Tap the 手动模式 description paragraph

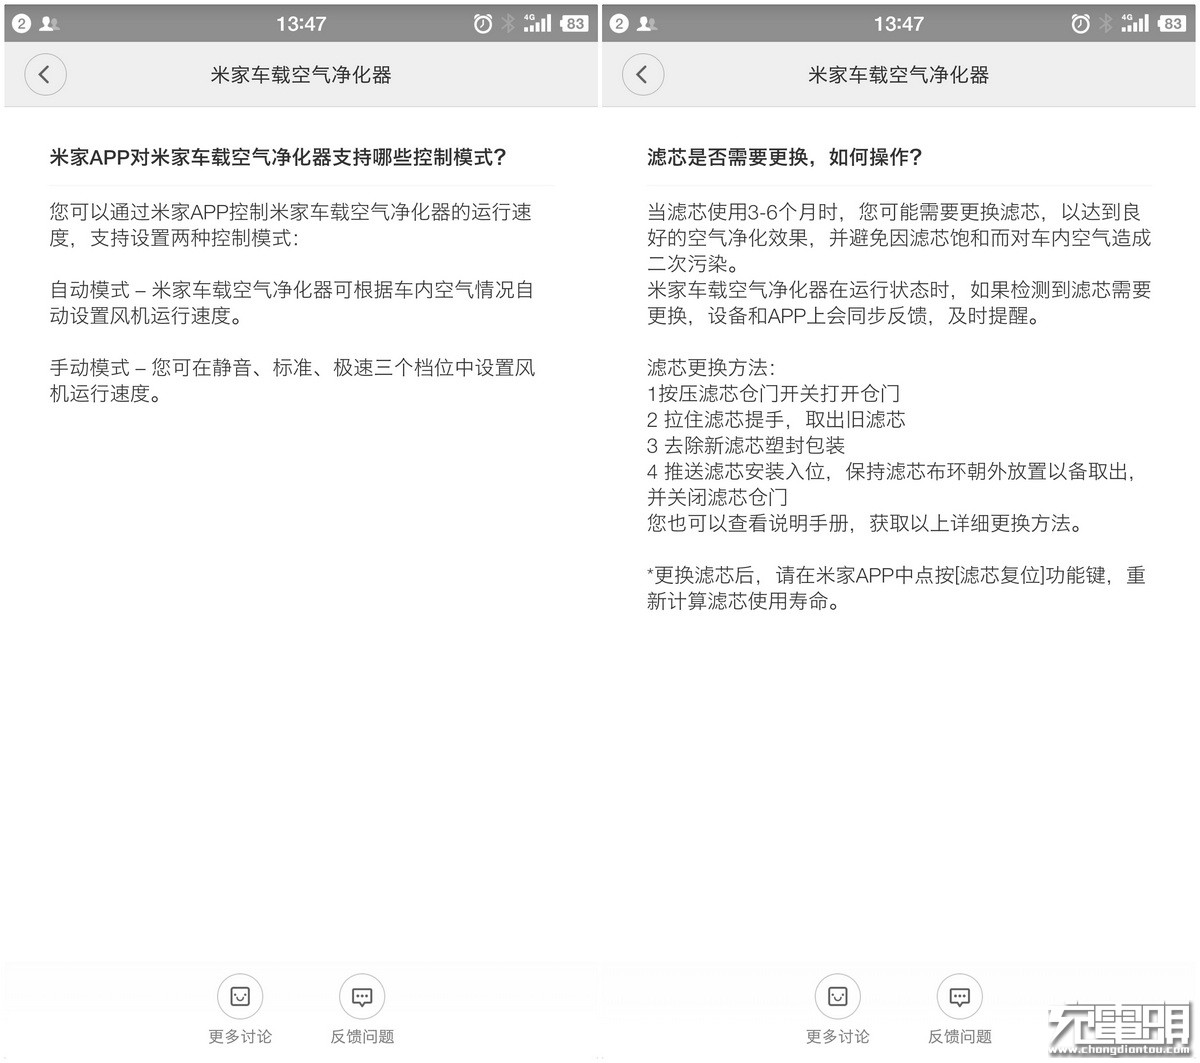pyautogui.click(x=293, y=381)
